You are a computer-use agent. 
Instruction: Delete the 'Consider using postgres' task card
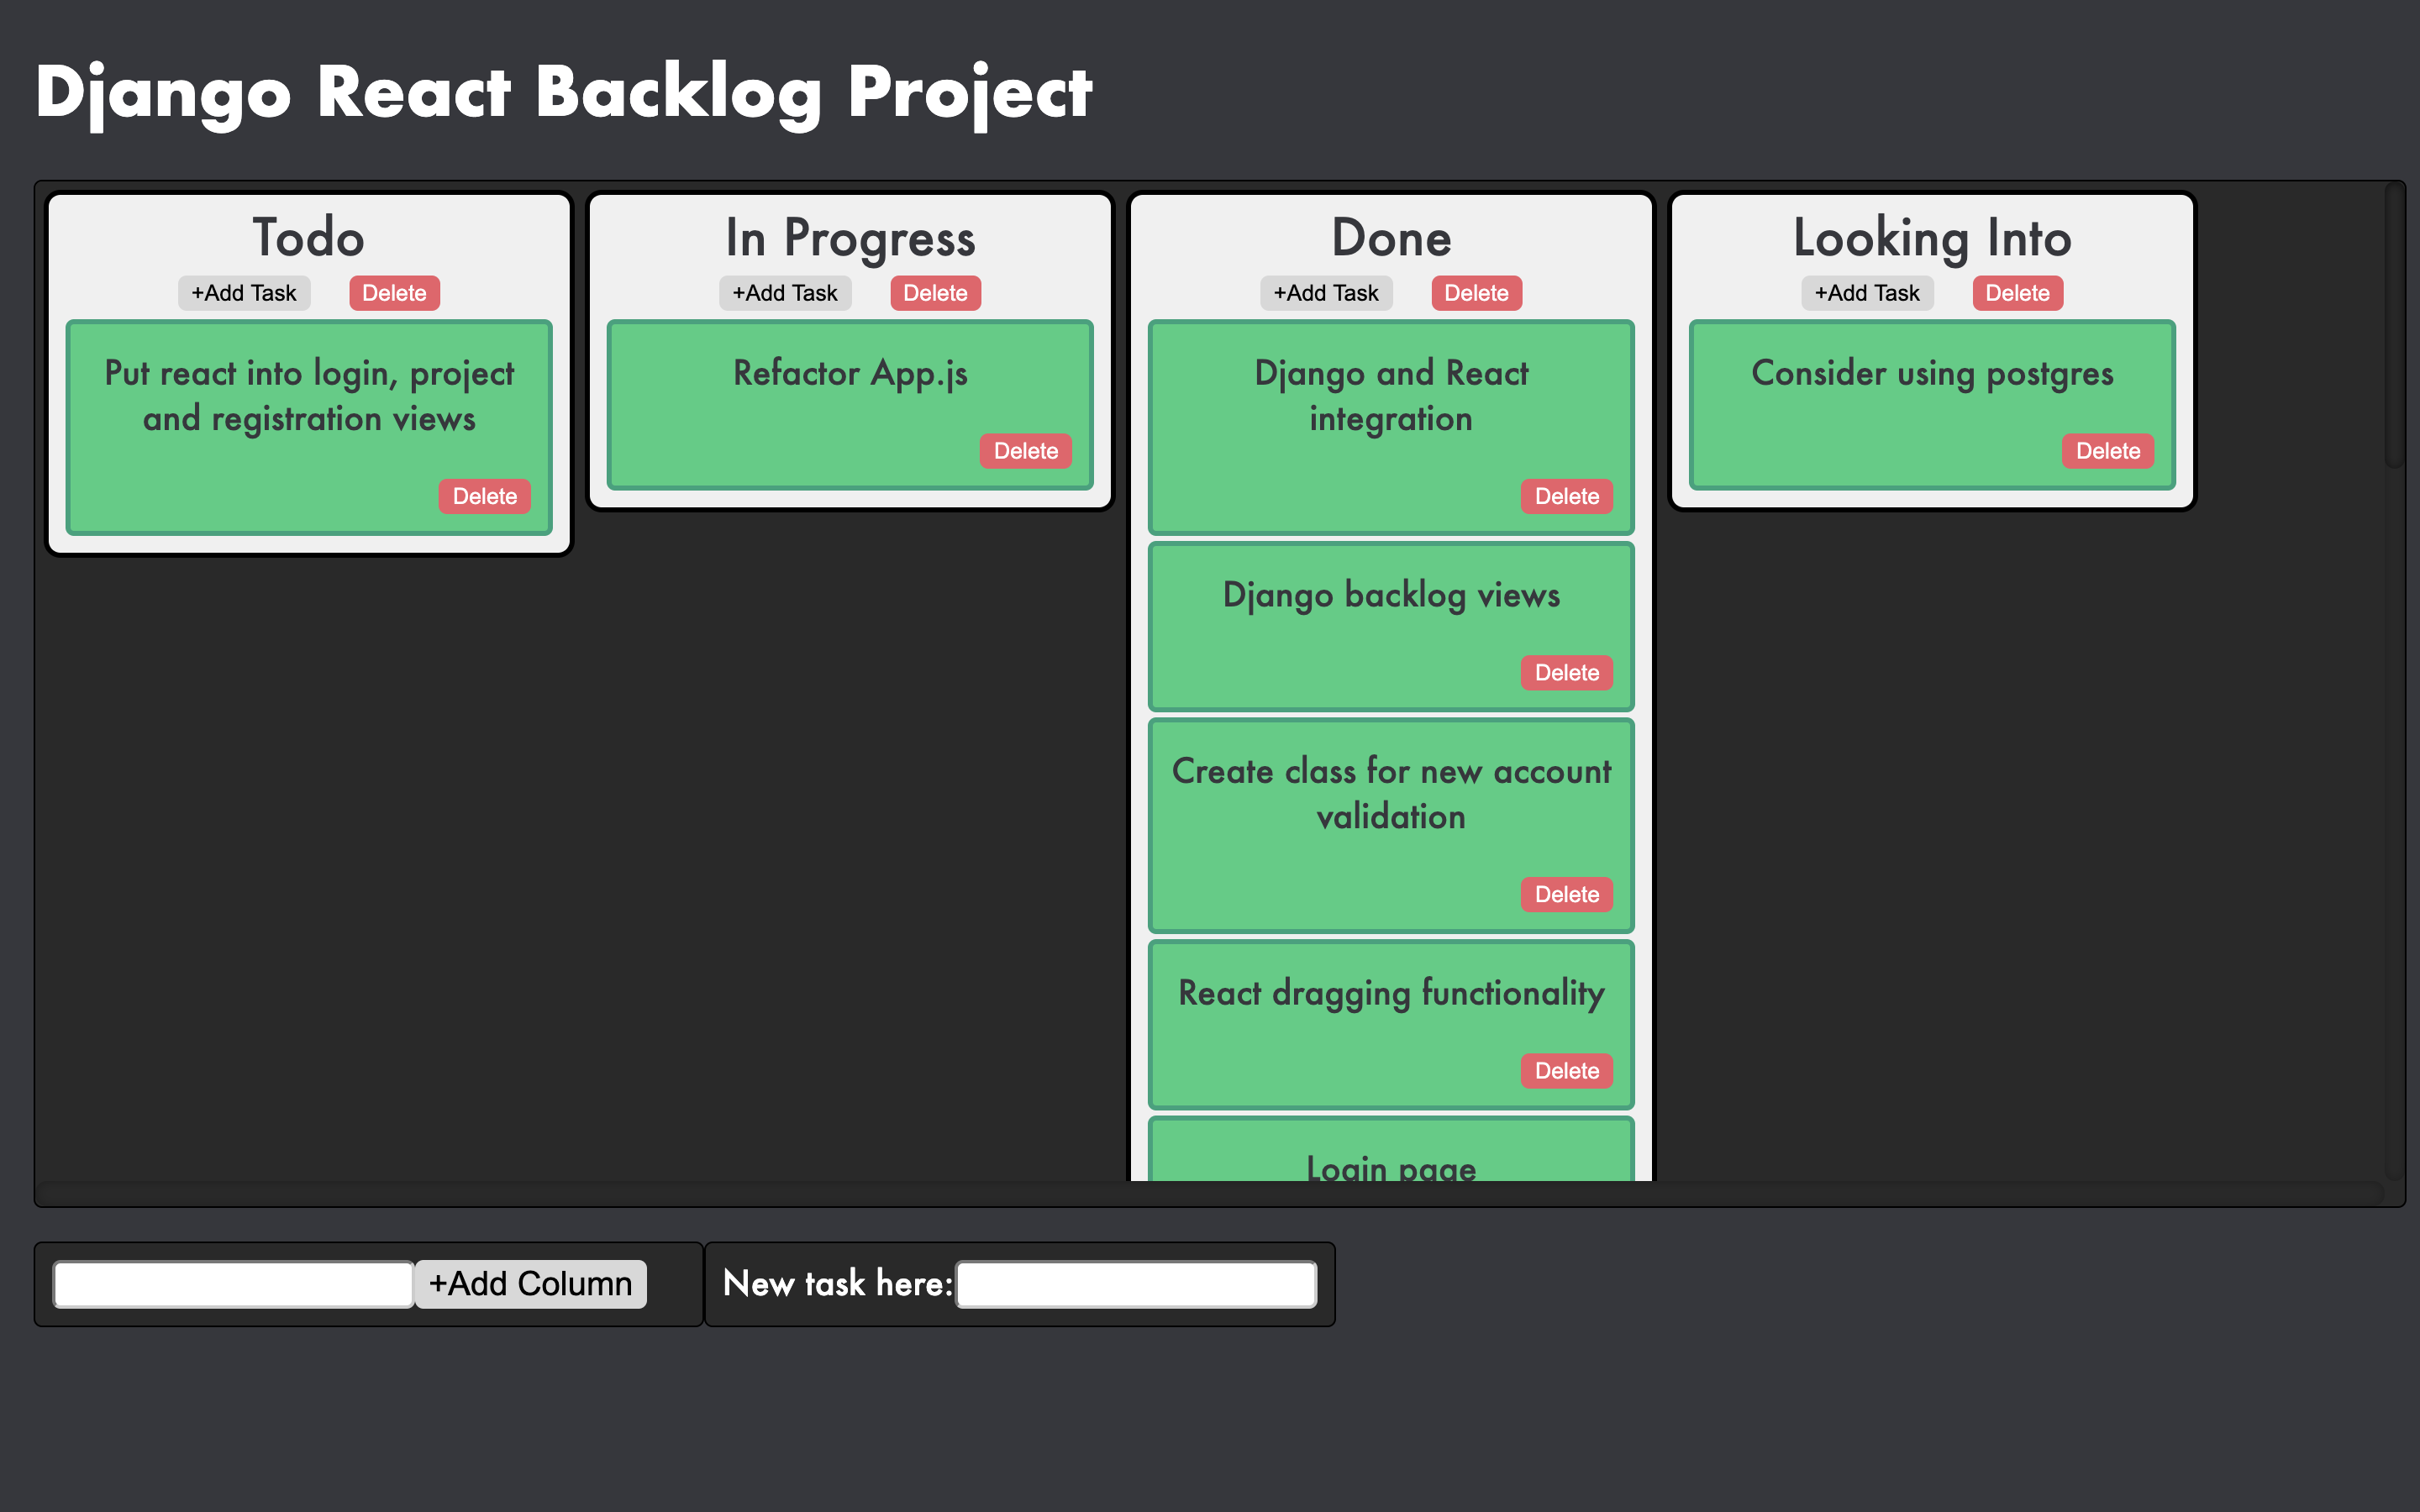pos(2107,451)
